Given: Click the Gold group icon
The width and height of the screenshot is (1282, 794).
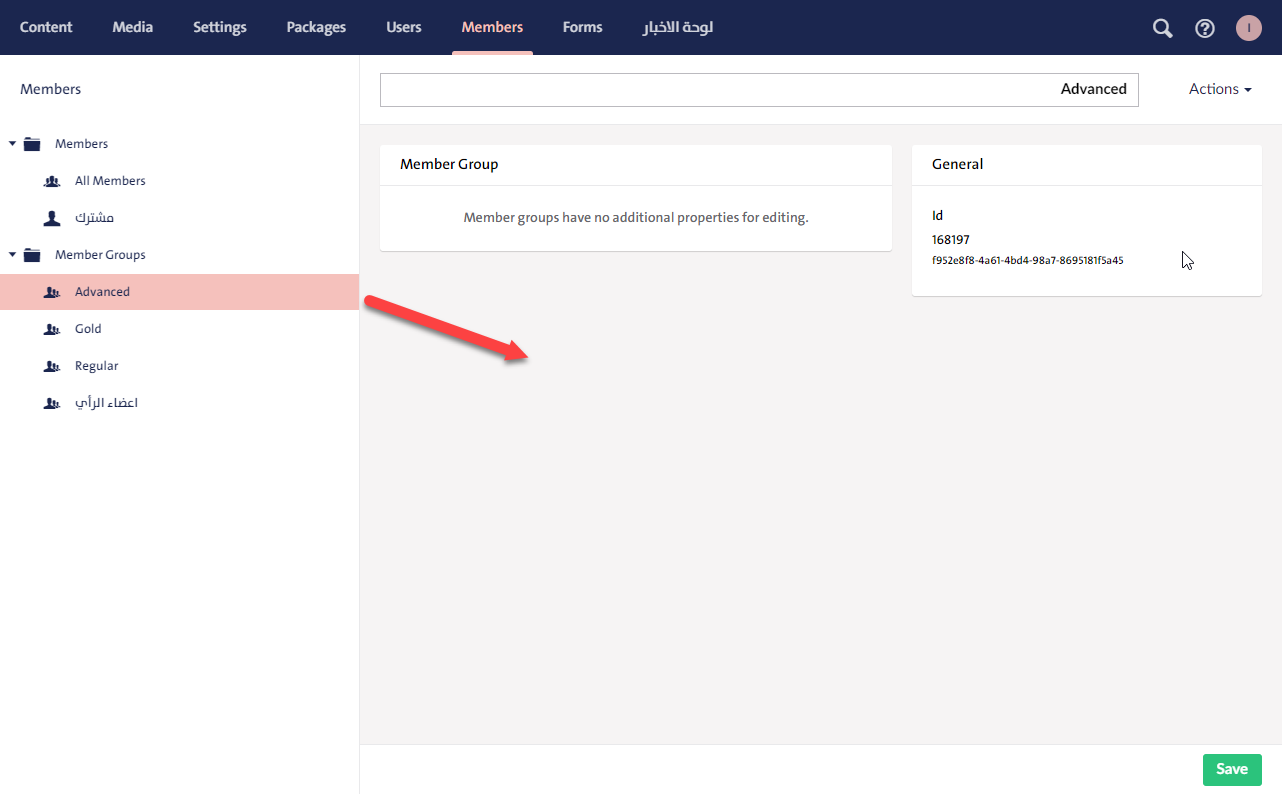Looking at the screenshot, I should click(52, 329).
